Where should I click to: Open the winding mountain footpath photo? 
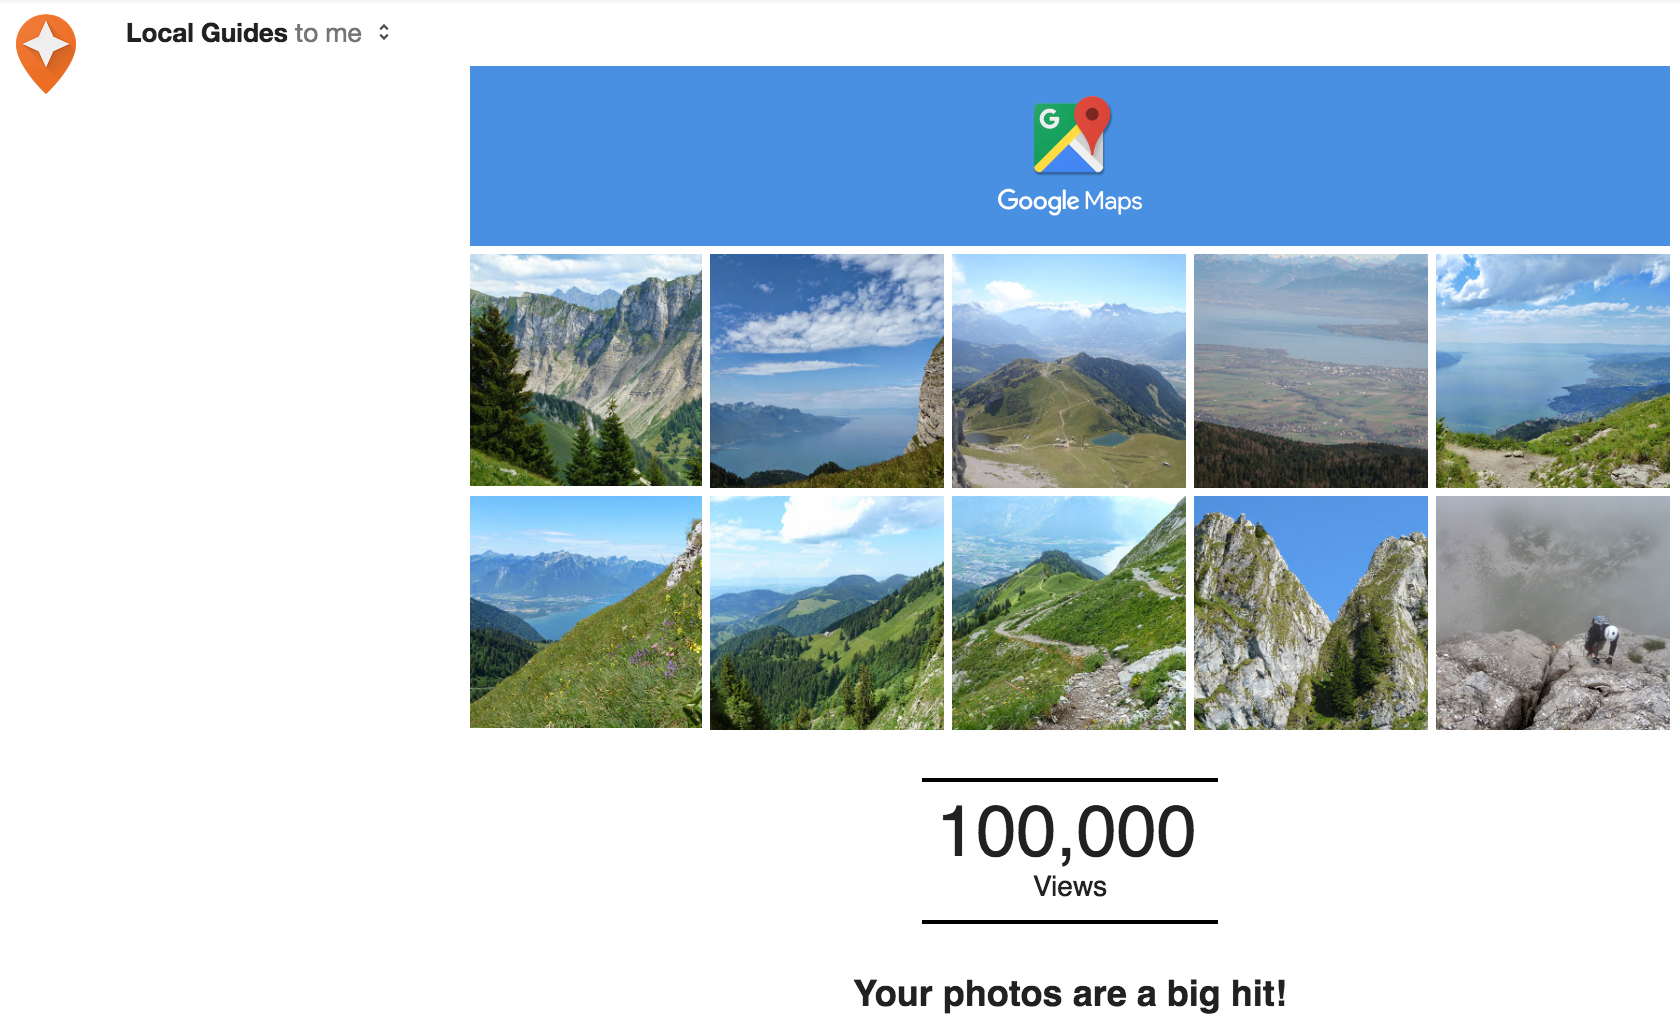[x=1069, y=613]
